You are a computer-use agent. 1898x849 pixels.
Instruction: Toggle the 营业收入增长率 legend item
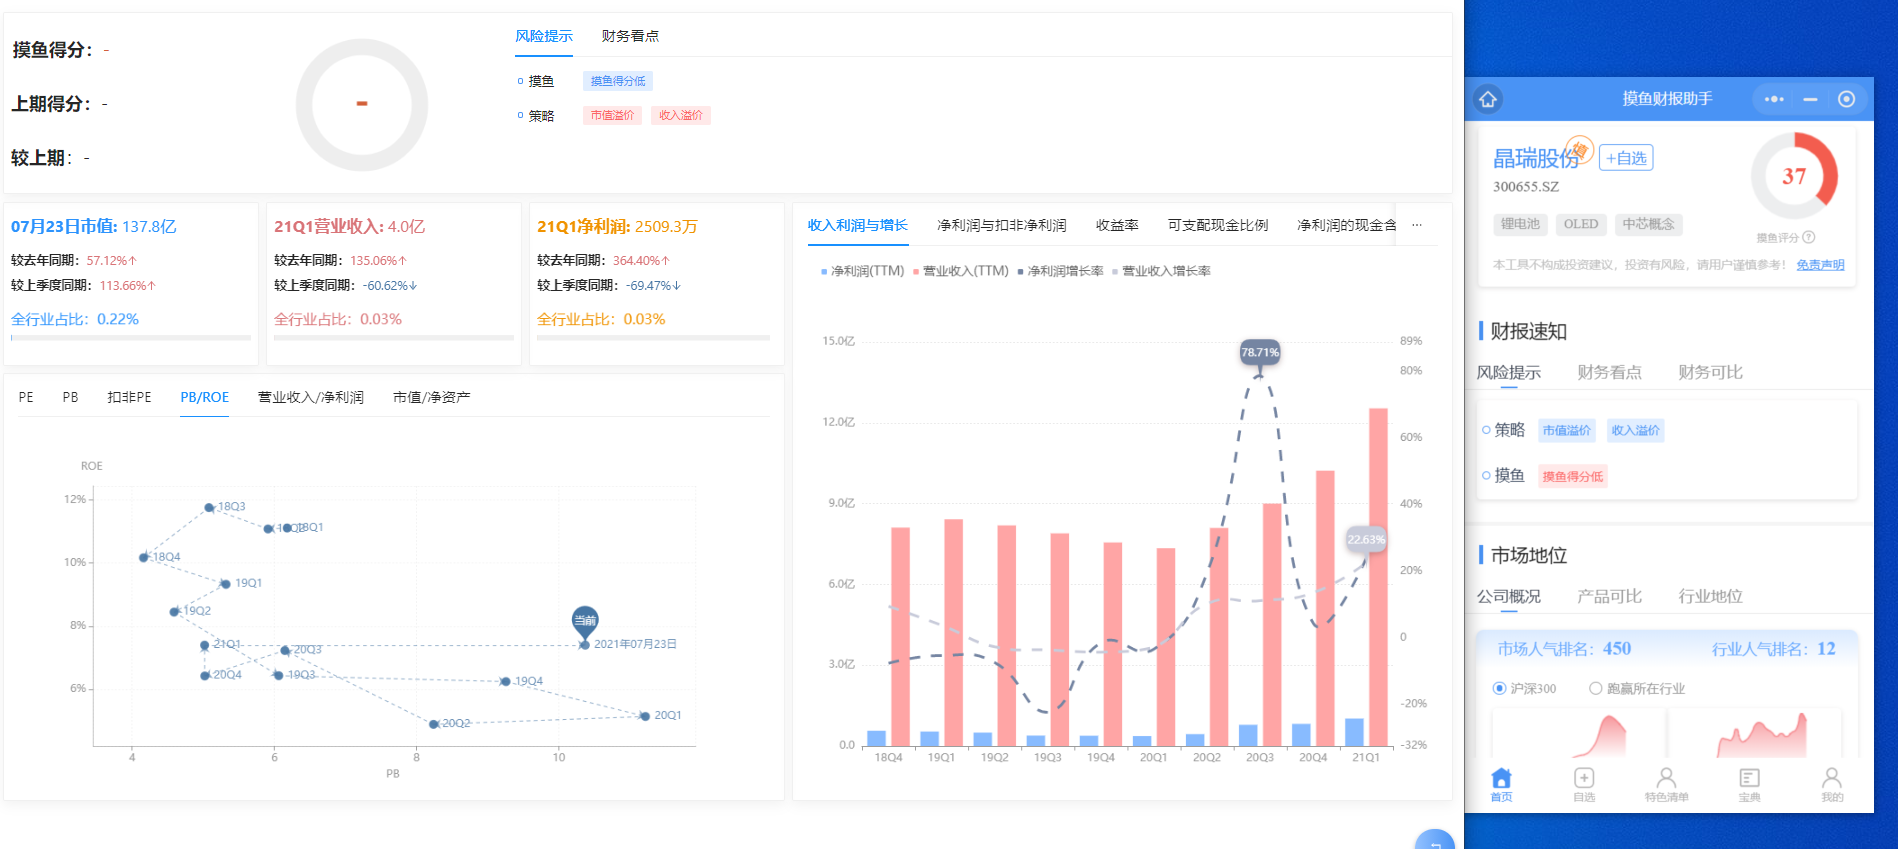(x=1161, y=271)
